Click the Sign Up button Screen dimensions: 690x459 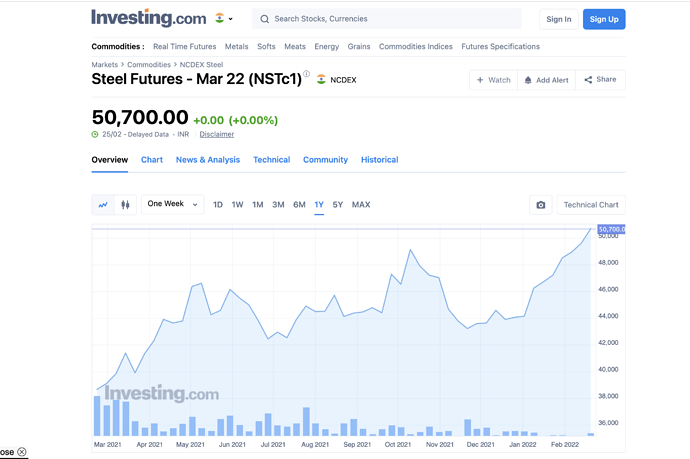604,19
